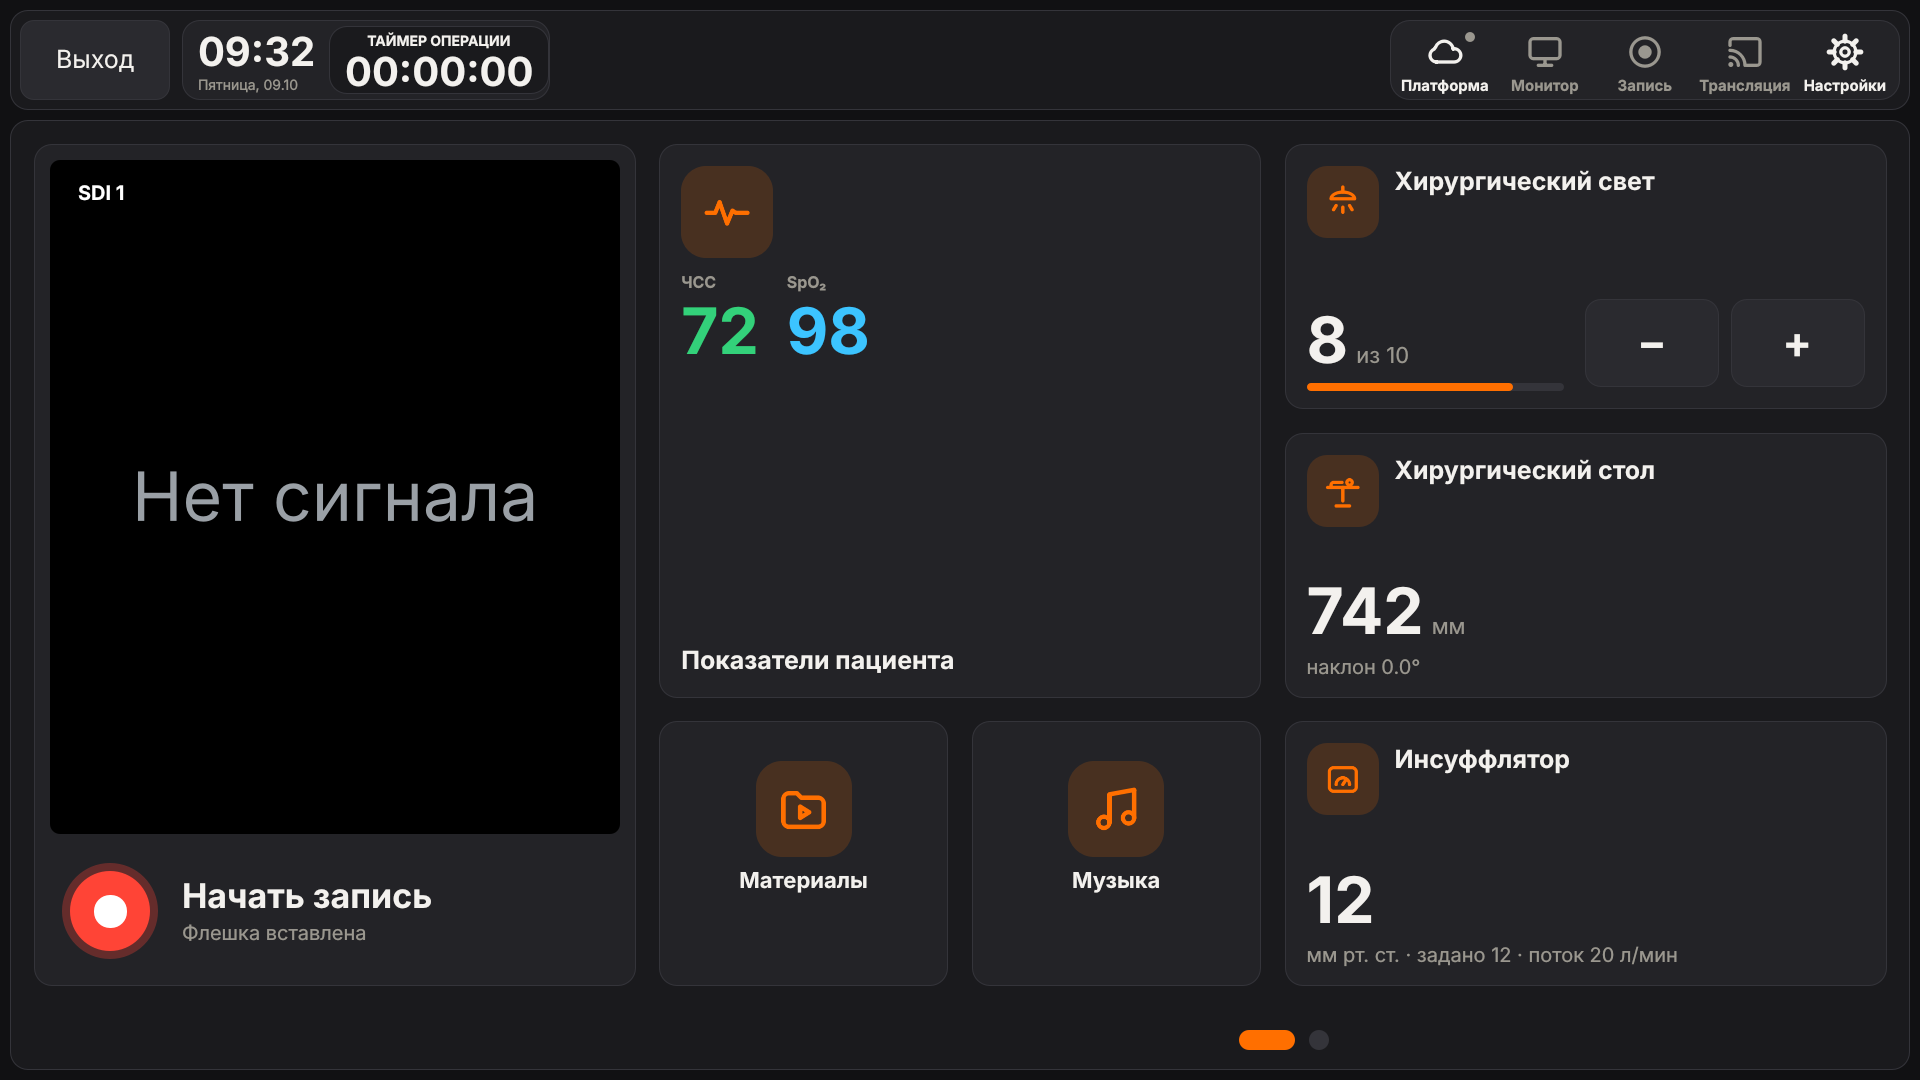This screenshot has height=1080, width=1920.
Task: Click the insufflator pressure value 12
Action: [1340, 900]
